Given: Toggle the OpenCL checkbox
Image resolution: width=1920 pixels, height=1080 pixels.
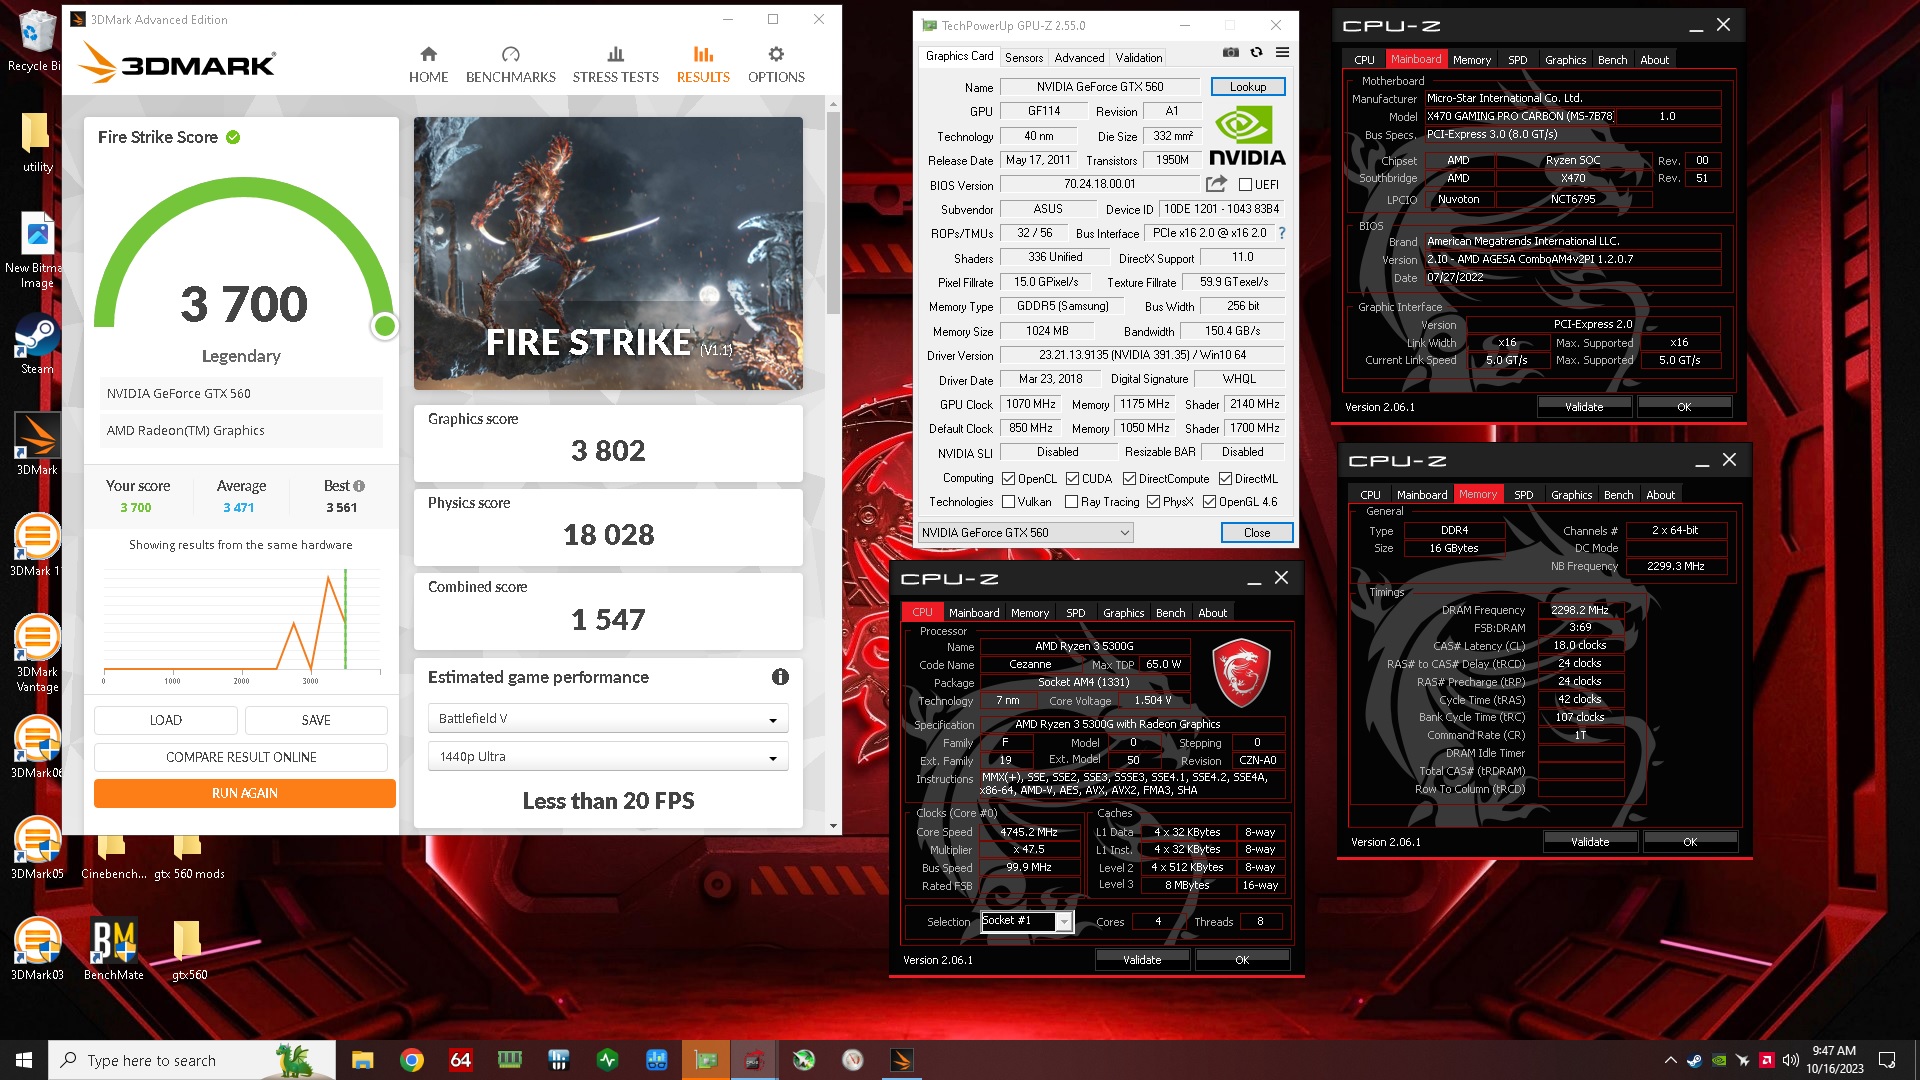Looking at the screenshot, I should coord(1009,479).
